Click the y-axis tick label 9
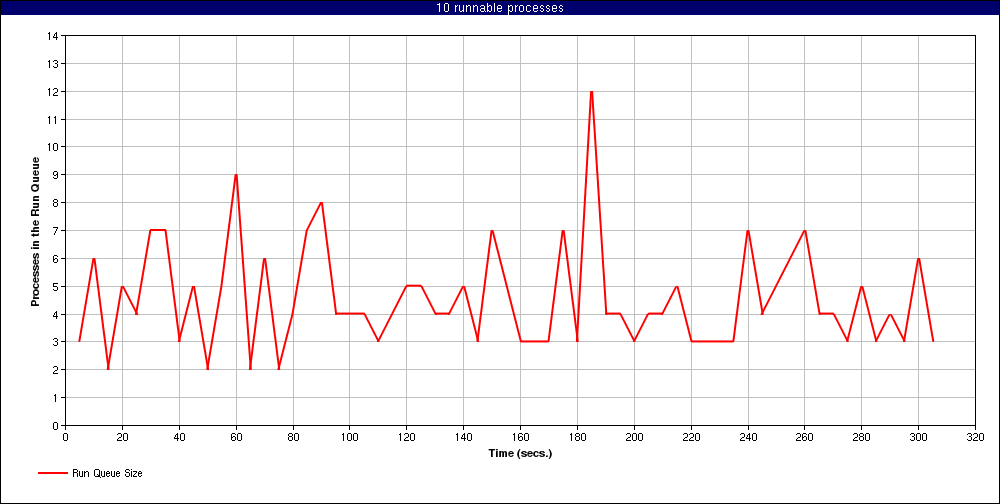 coord(55,175)
